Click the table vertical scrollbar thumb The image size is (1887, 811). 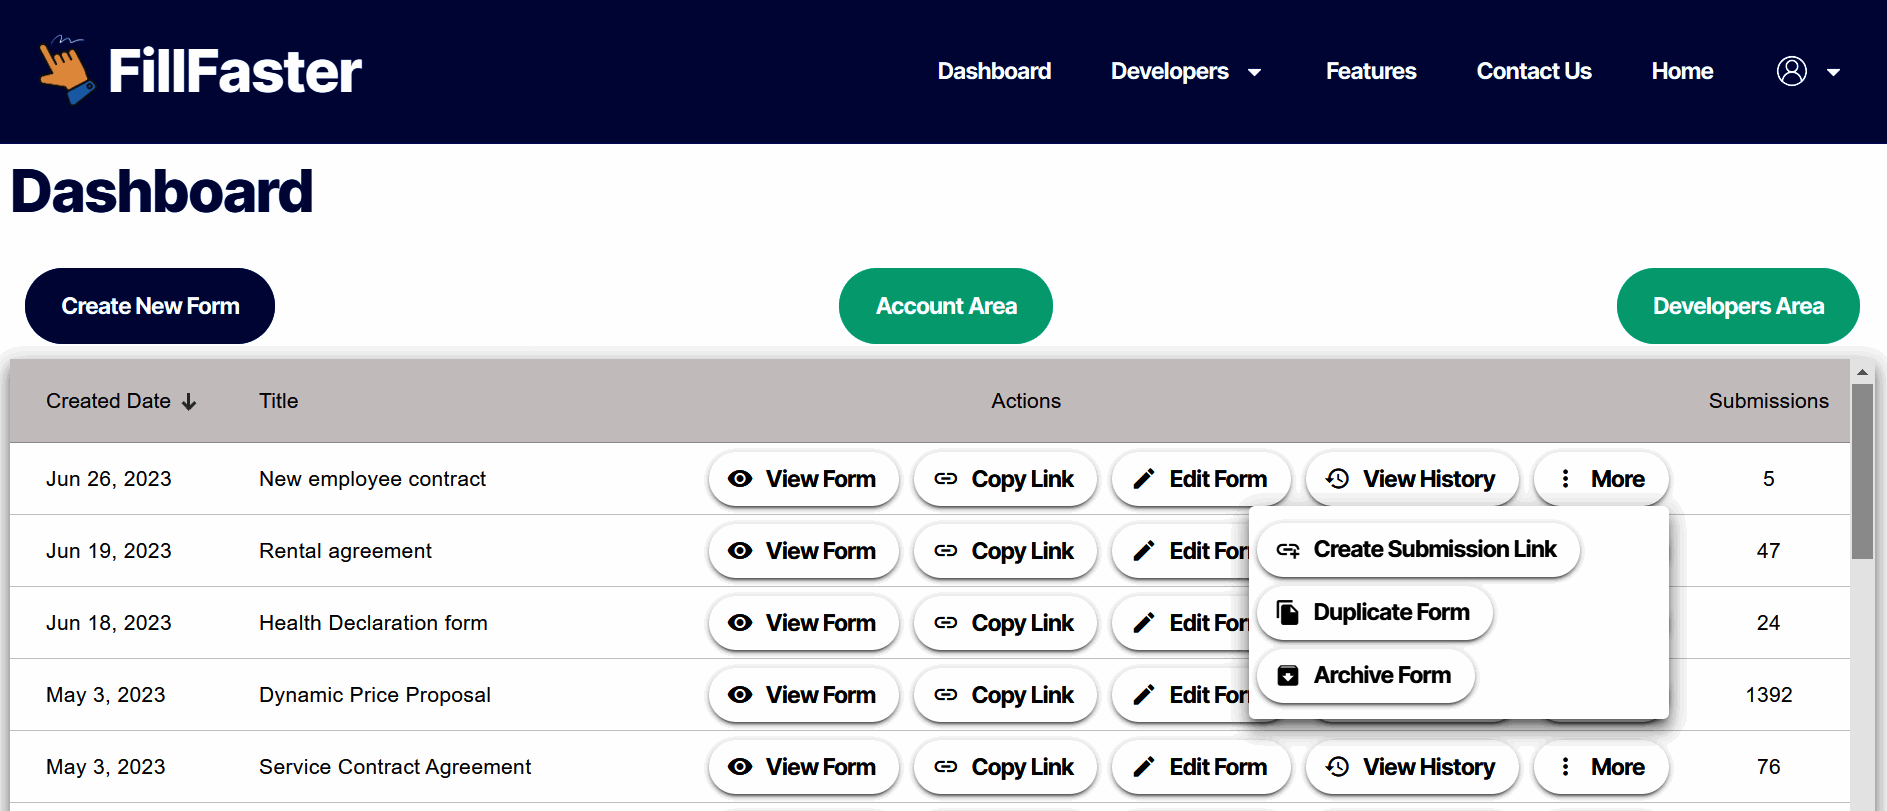click(1861, 470)
